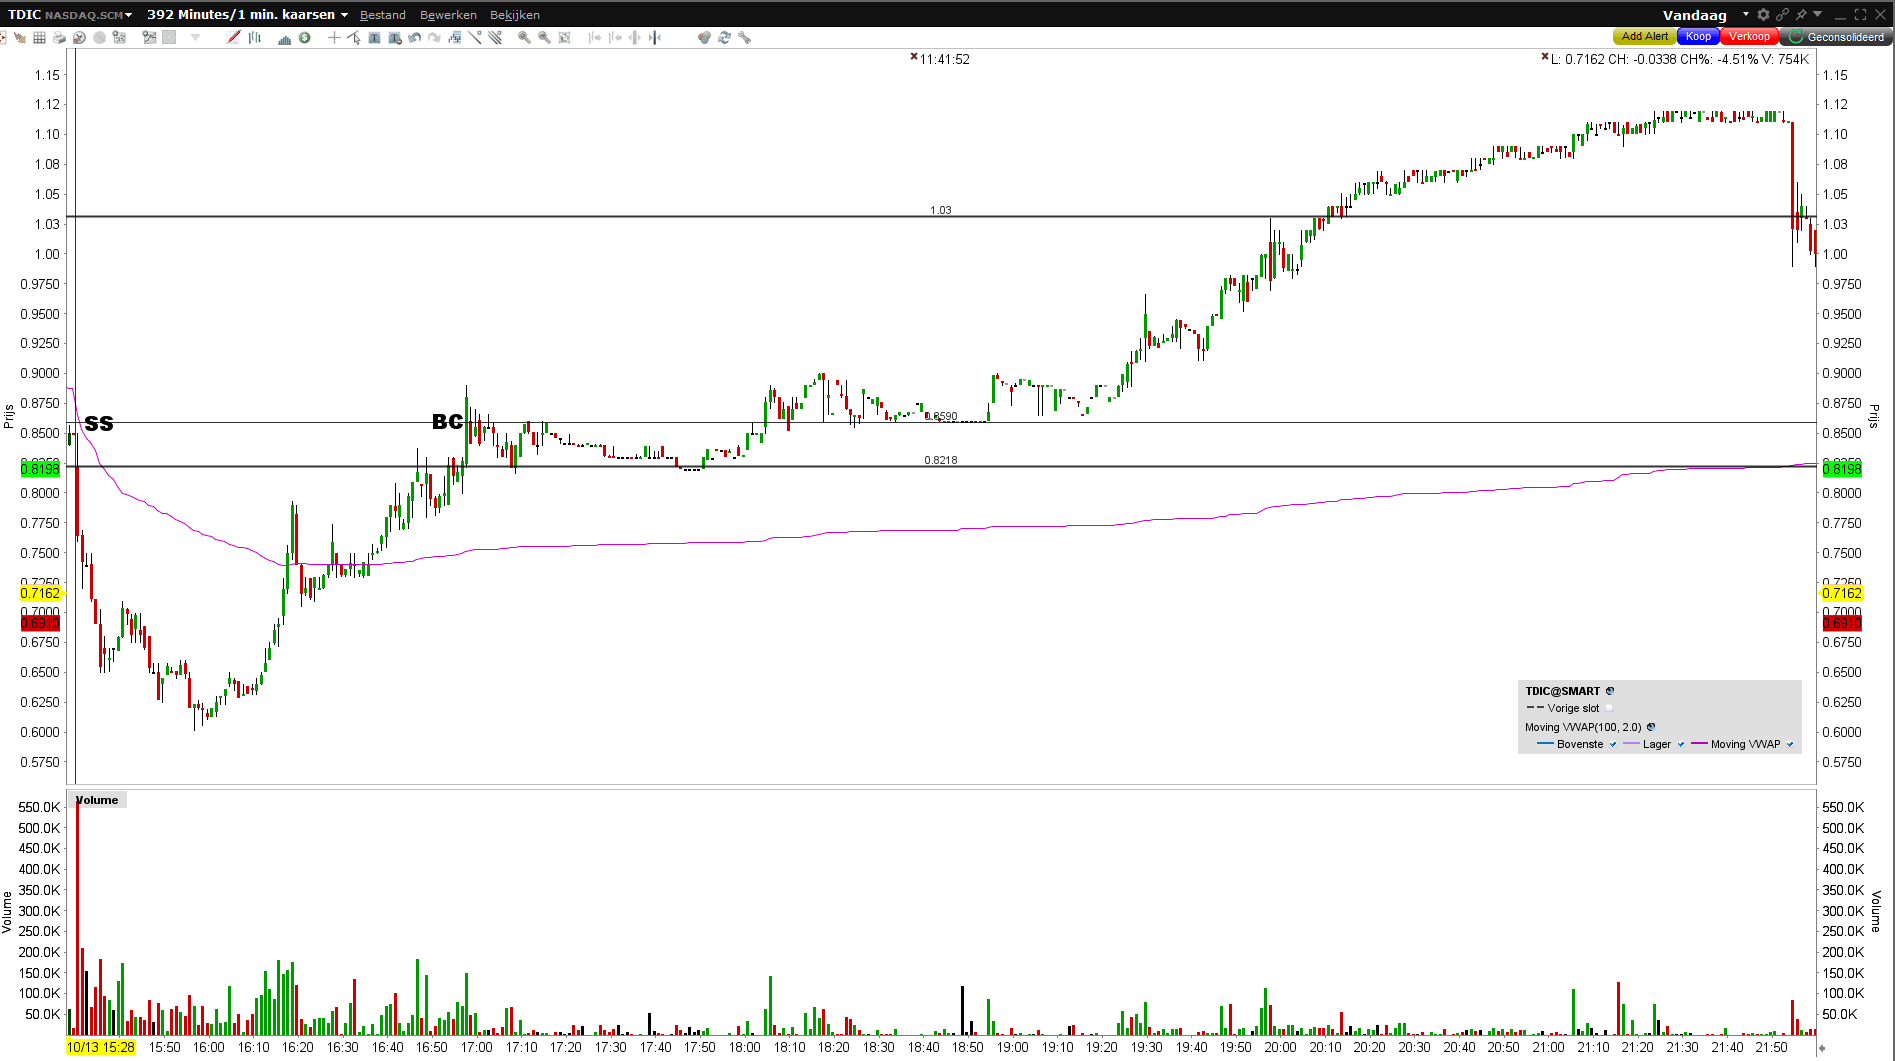
Task: Uncheck the Bovenste line checkbox
Action: [1613, 744]
